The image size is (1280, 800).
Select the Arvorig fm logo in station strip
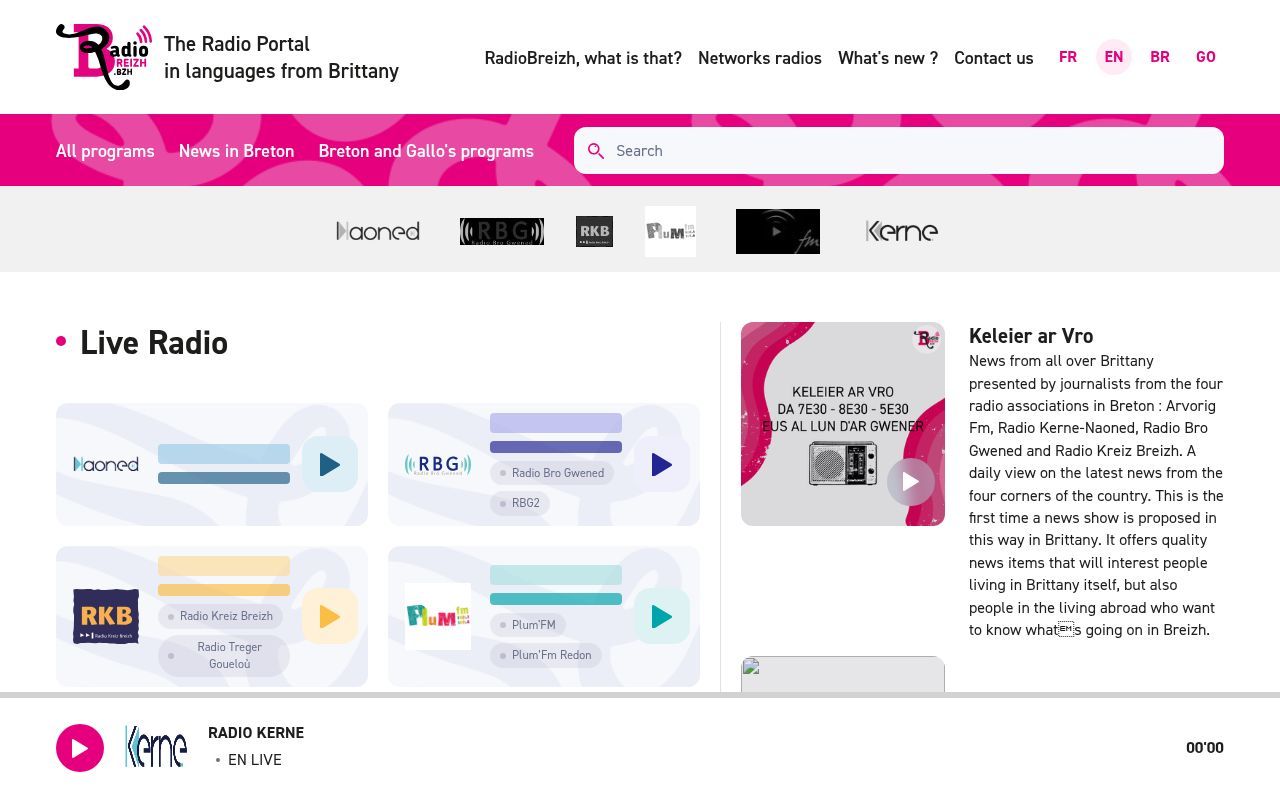778,232
